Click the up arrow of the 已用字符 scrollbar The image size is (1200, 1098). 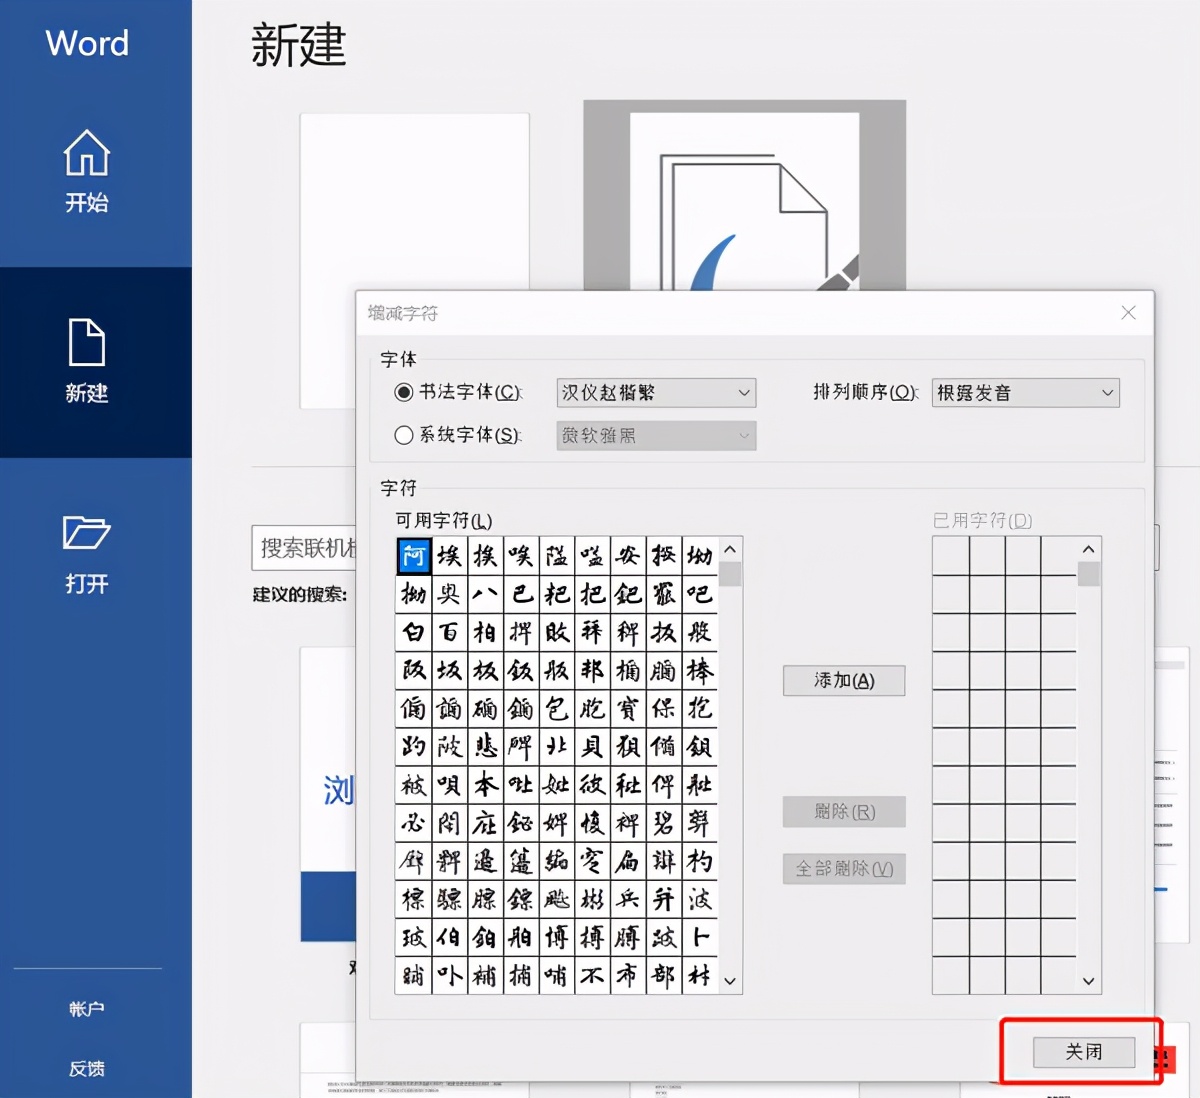1089,549
